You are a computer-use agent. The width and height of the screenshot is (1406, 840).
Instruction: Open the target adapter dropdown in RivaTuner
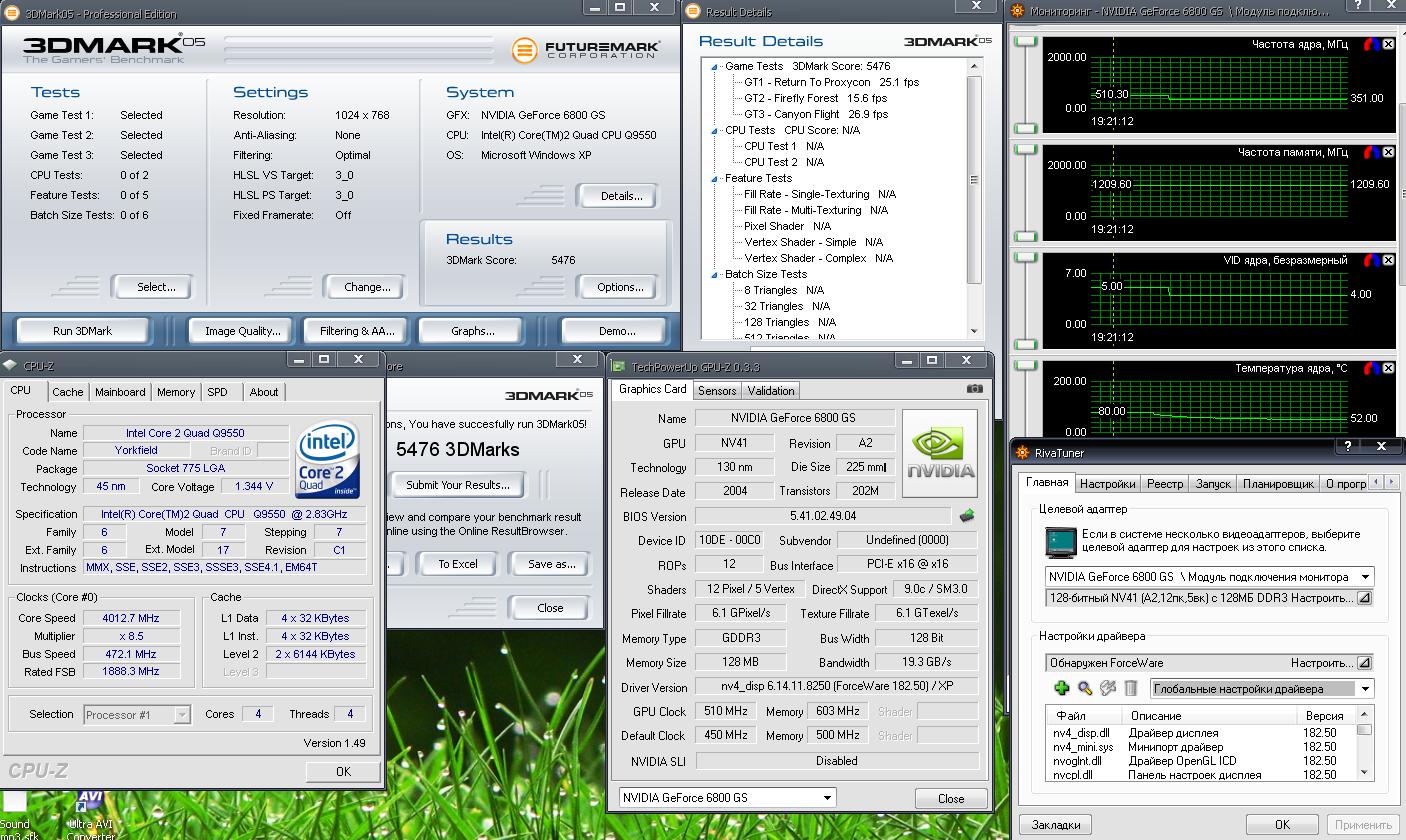coord(1365,577)
